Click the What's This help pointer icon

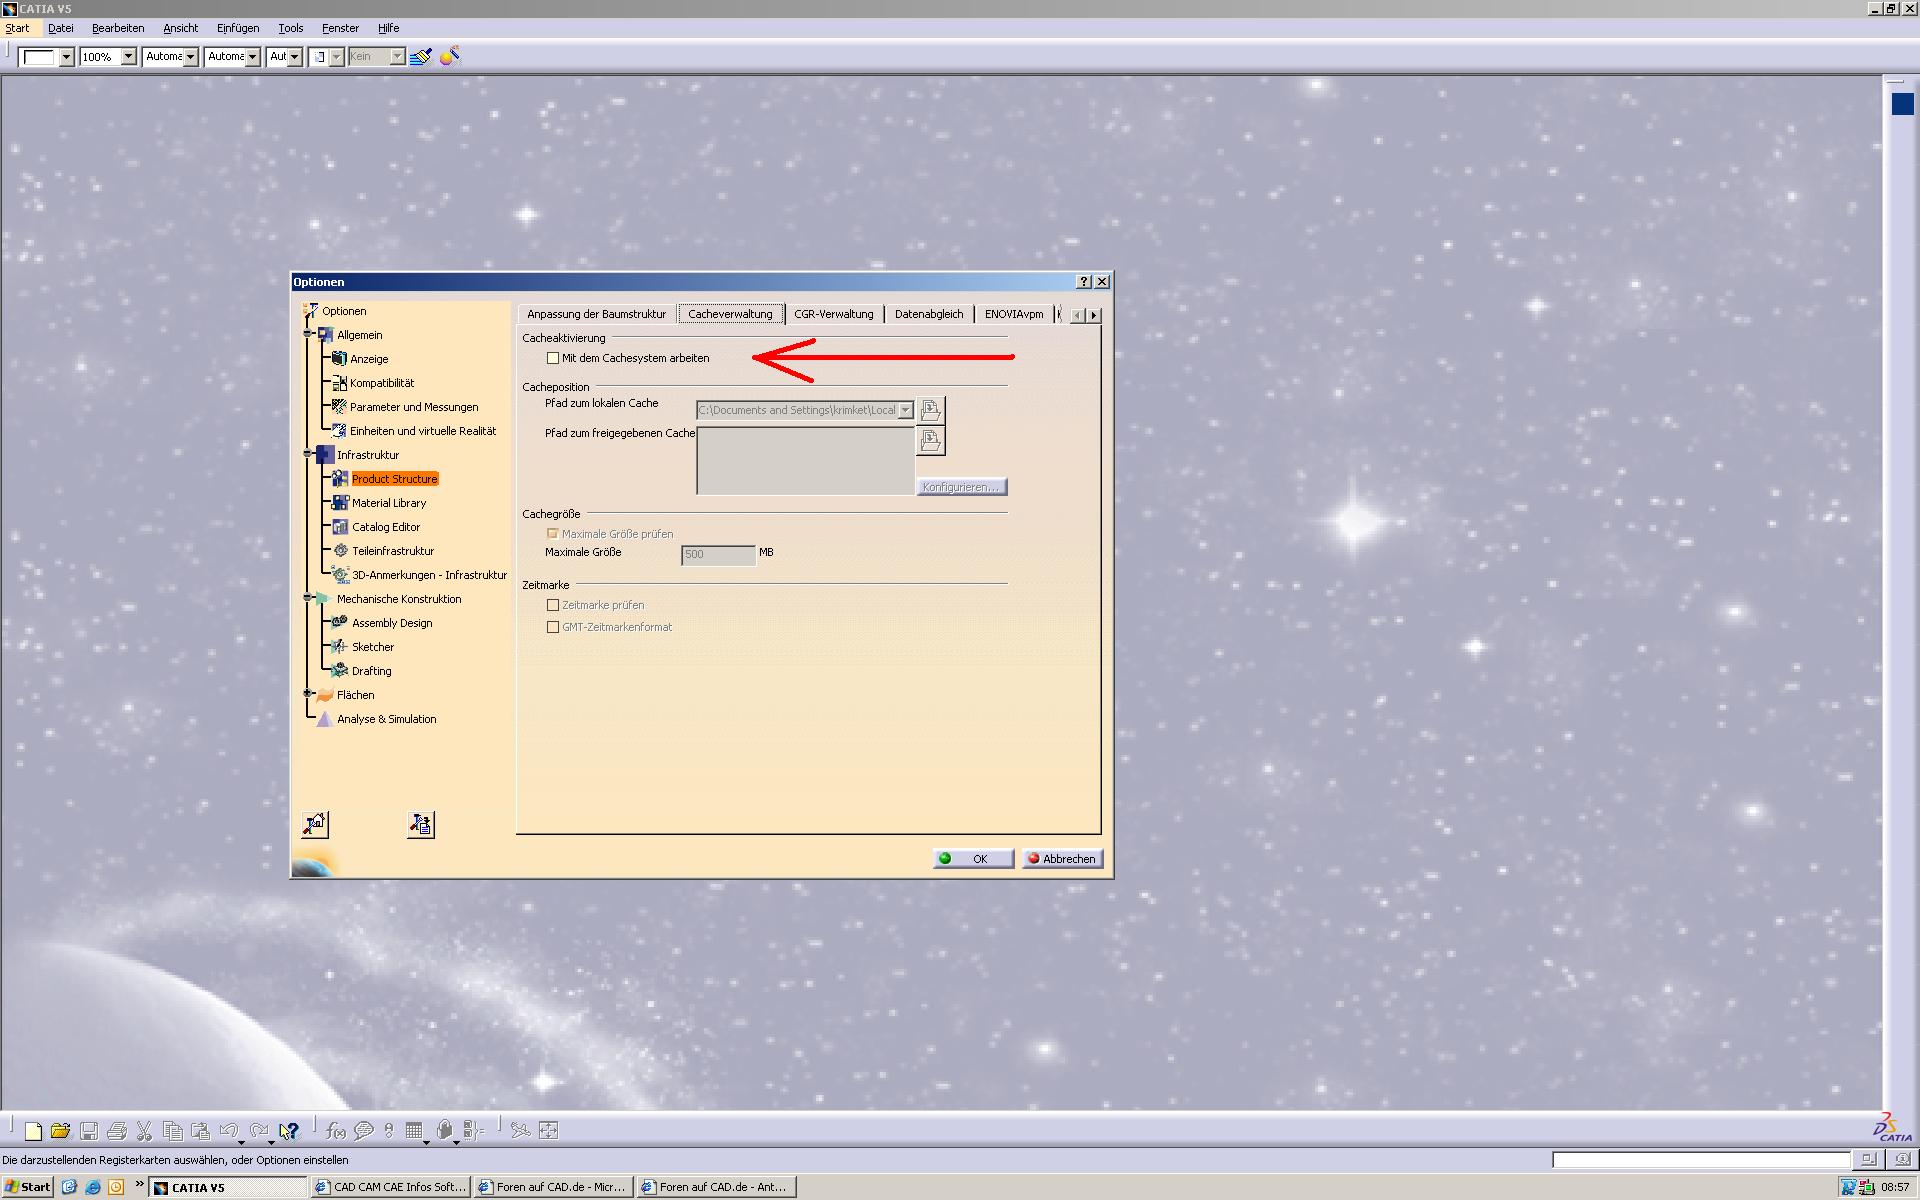pos(289,1131)
